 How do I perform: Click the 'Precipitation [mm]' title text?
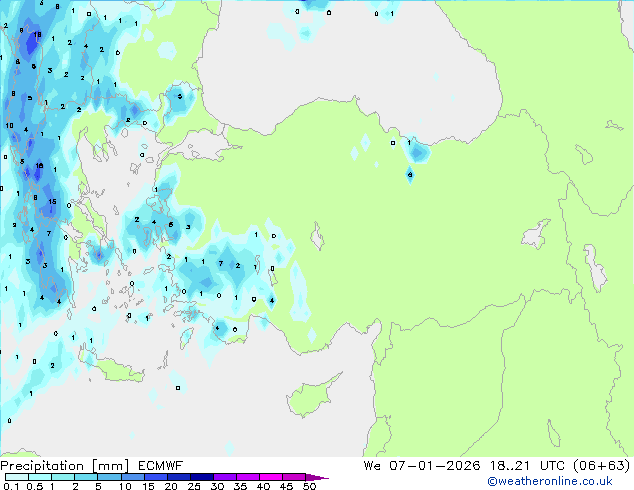[x=65, y=466]
